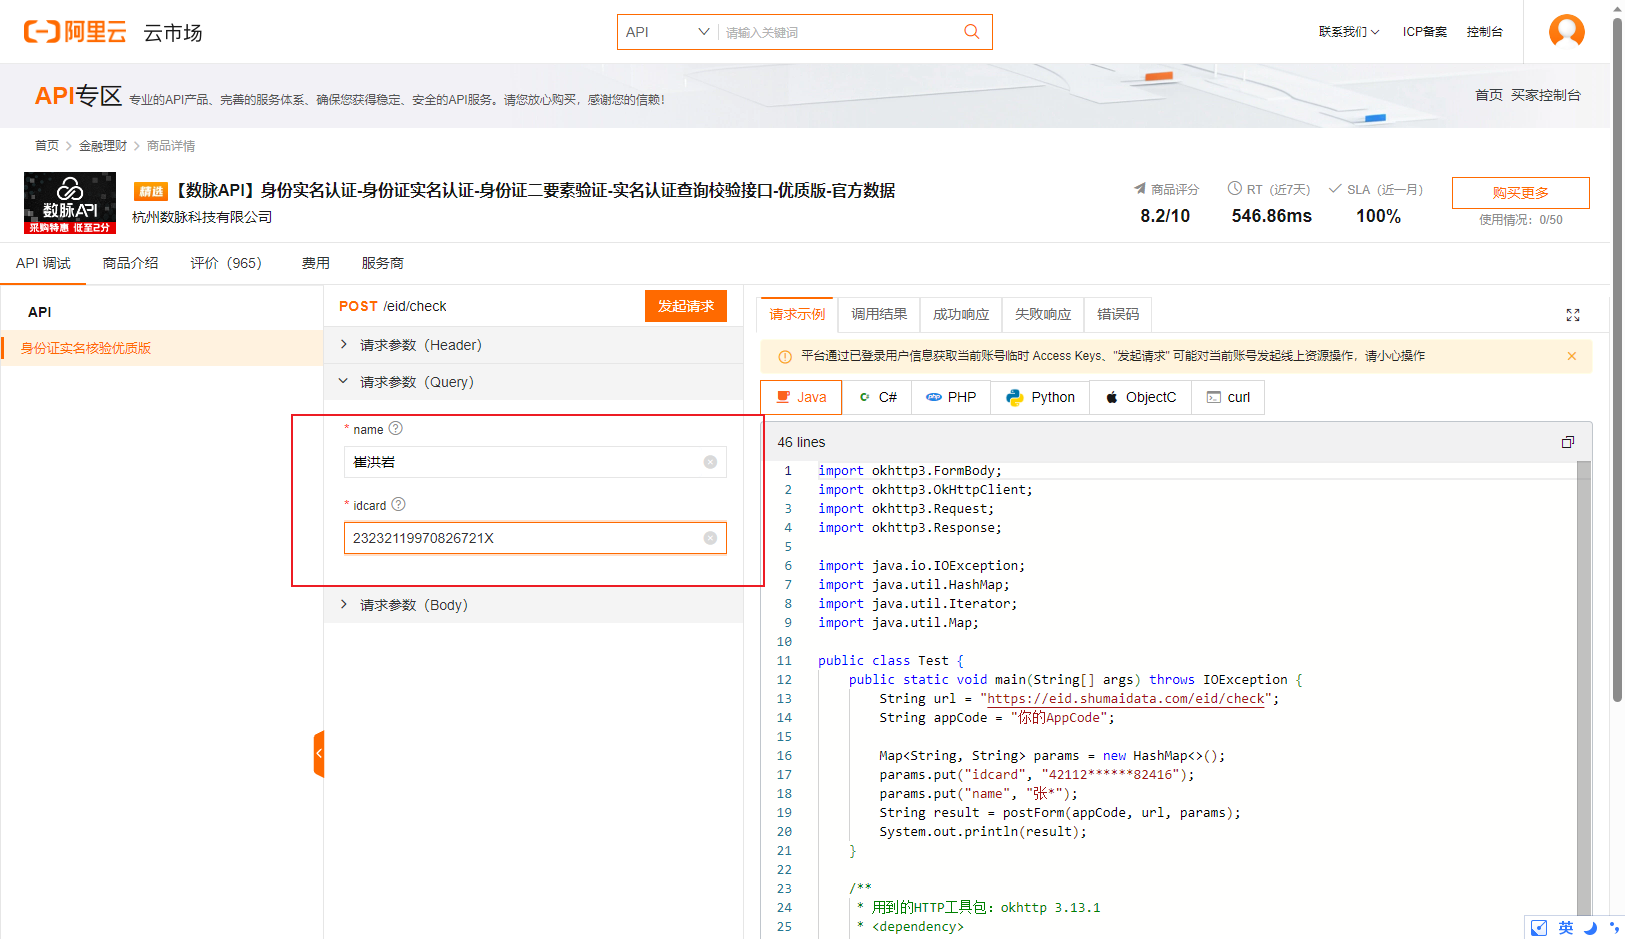Copy the 46 lines code
The width and height of the screenshot is (1625, 939).
click(x=1568, y=442)
